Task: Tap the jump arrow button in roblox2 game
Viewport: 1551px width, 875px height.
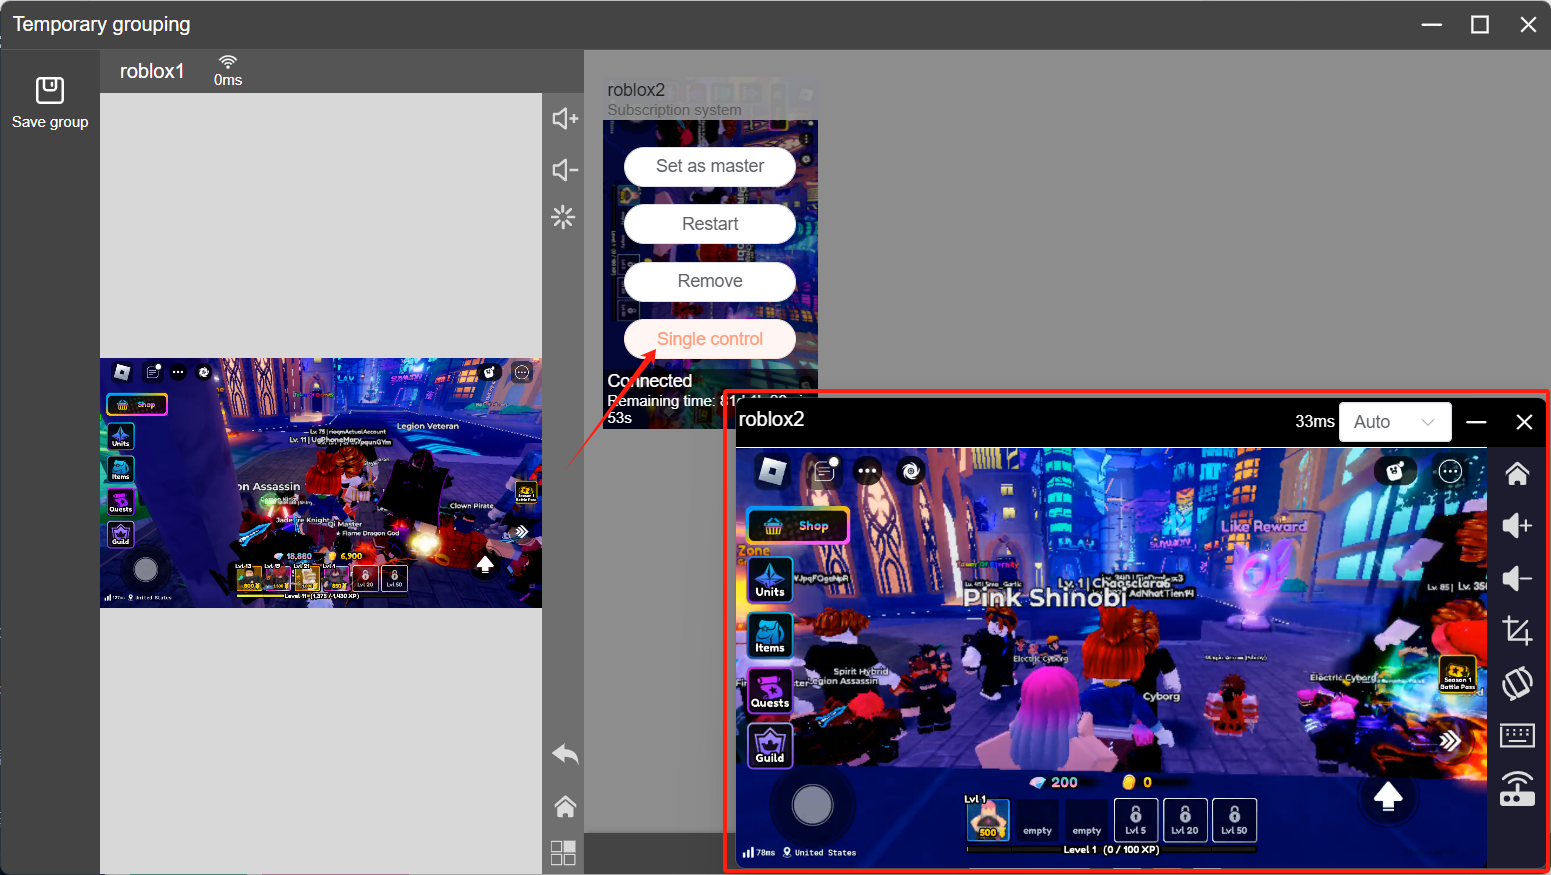Action: tap(1388, 796)
